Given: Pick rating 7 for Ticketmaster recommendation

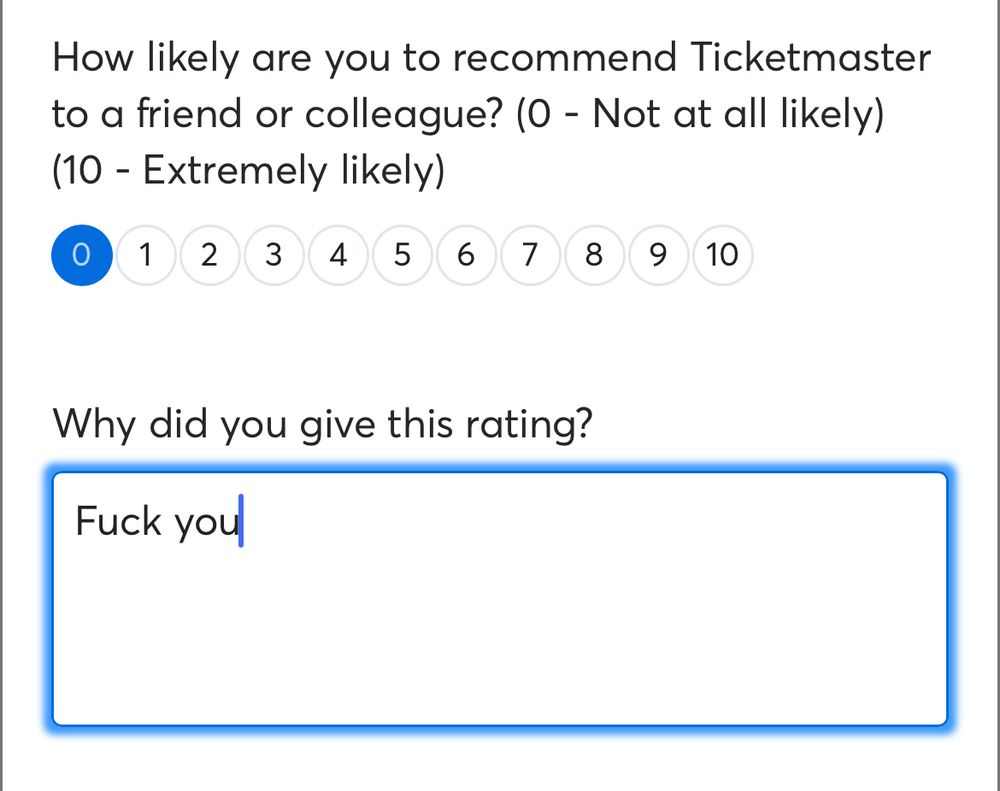Looking at the screenshot, I should point(529,255).
